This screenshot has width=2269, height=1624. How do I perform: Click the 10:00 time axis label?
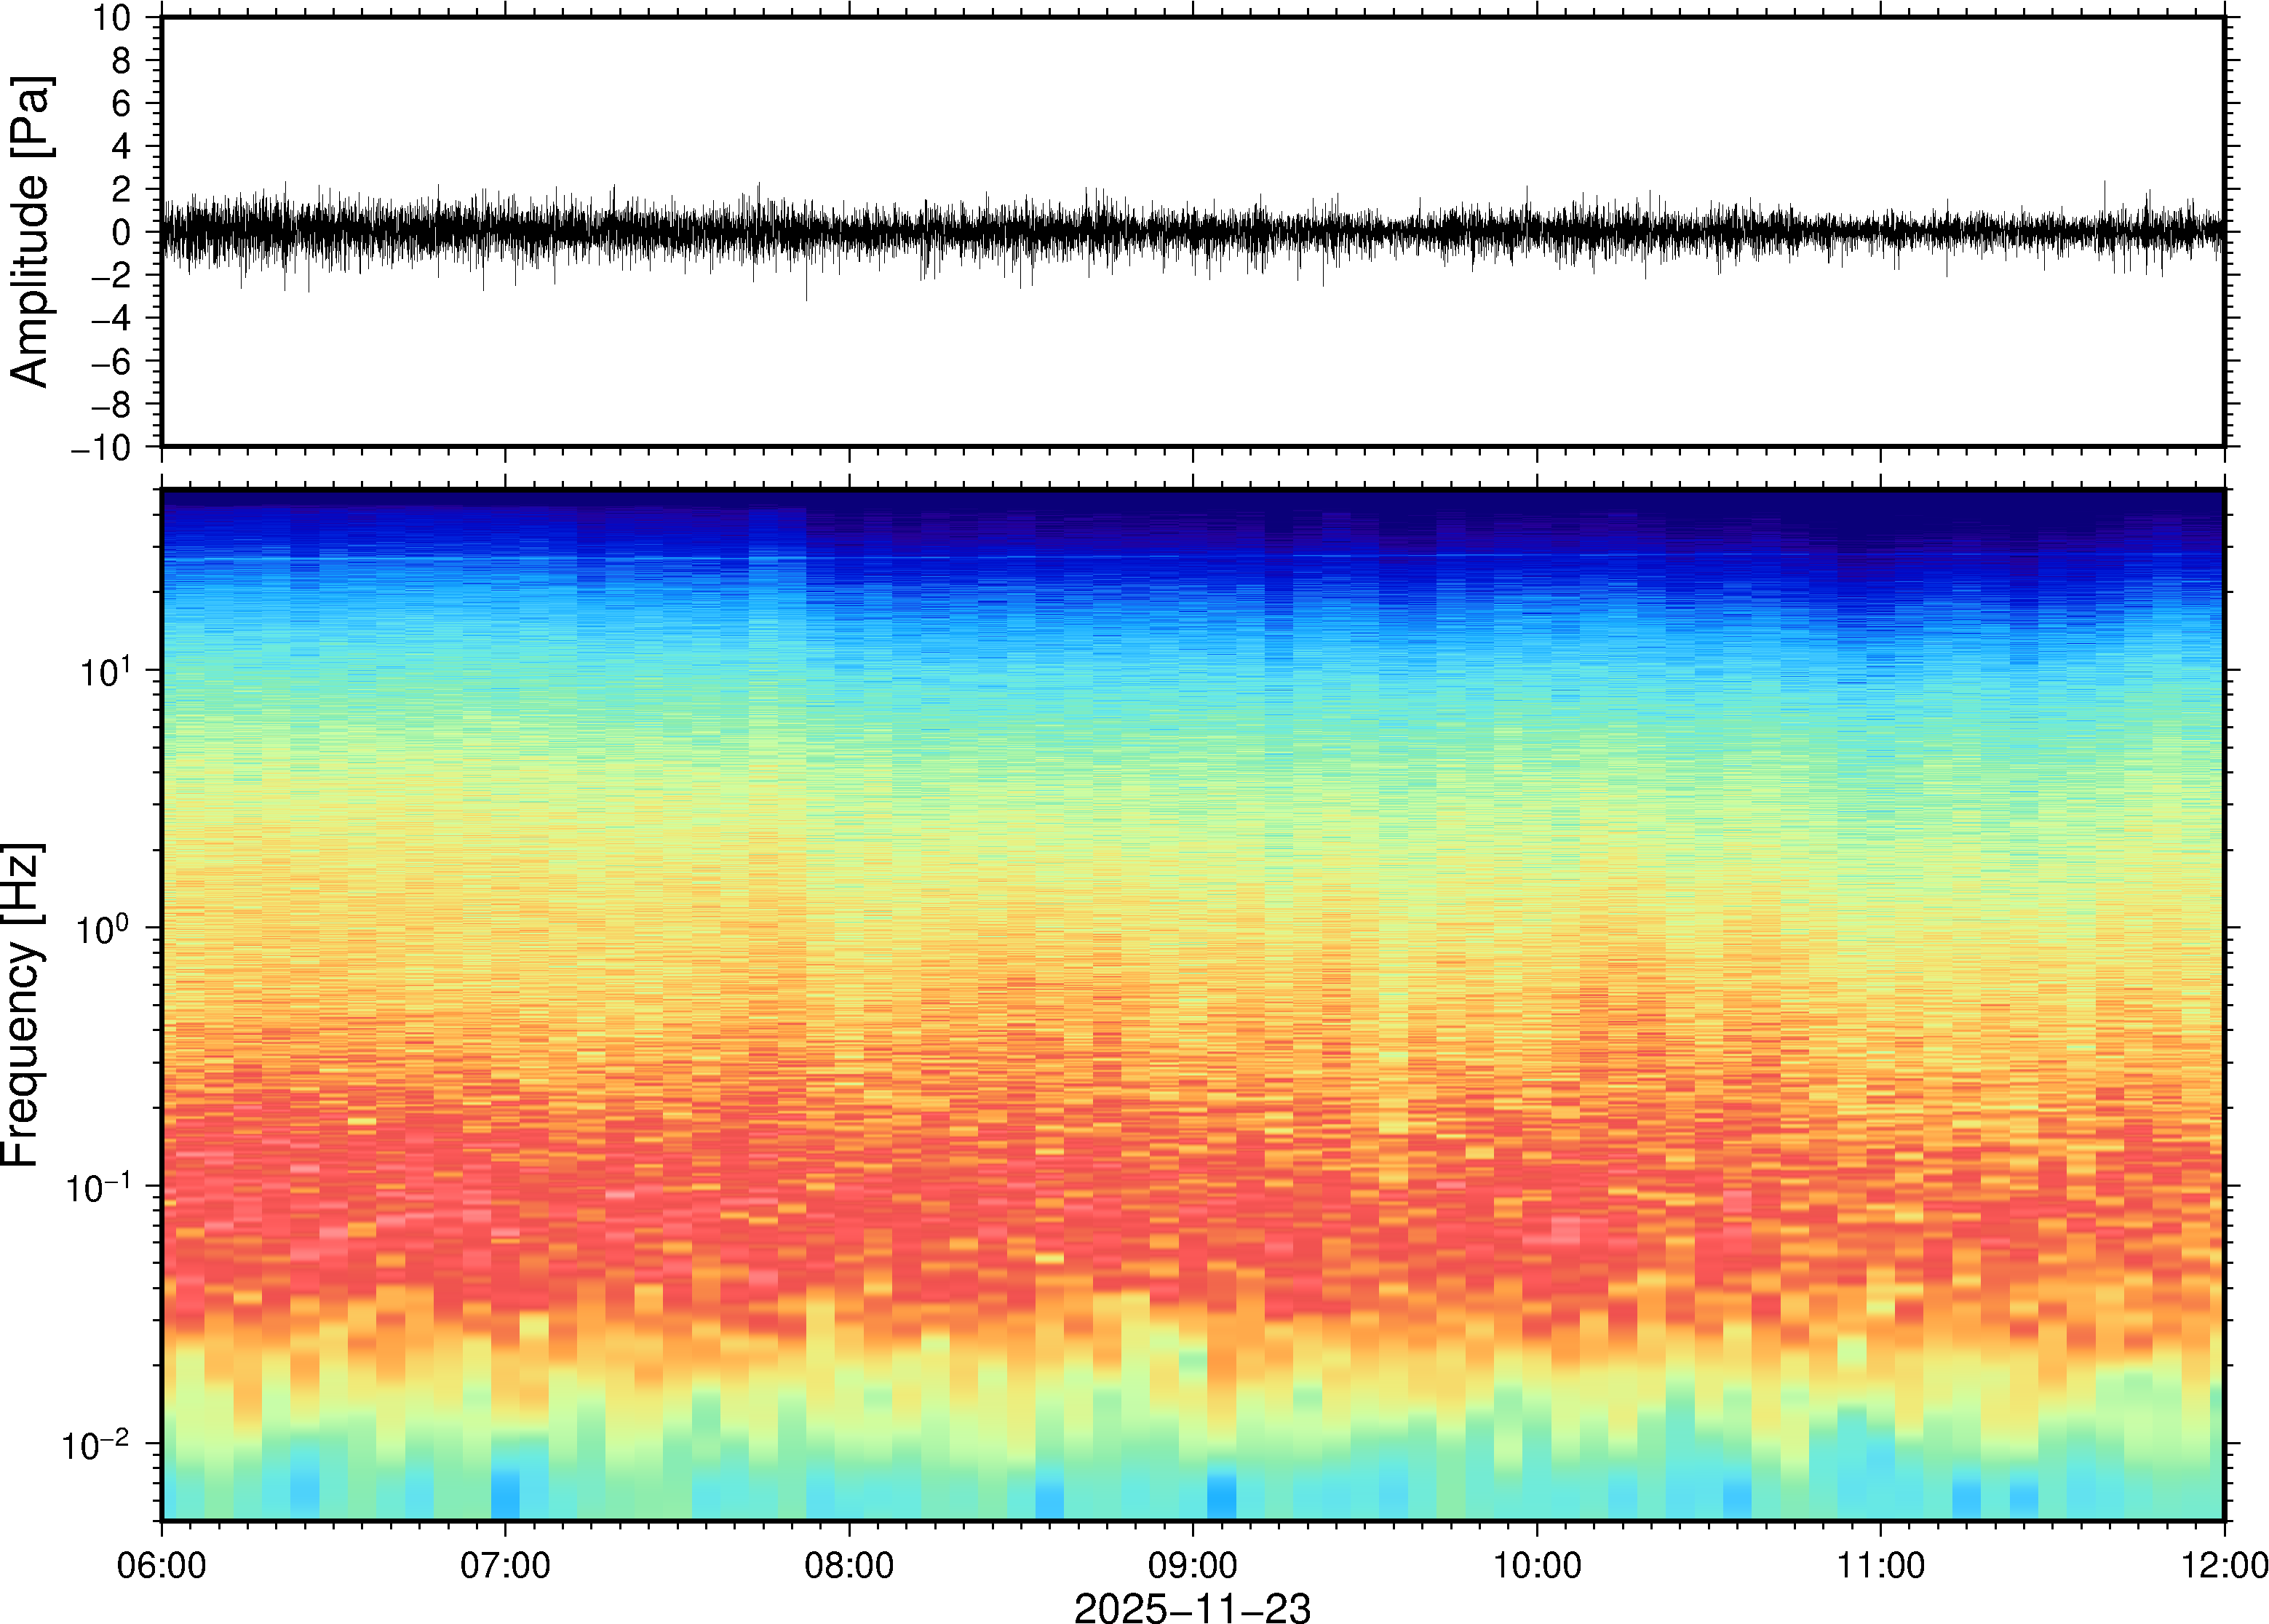(1537, 1565)
